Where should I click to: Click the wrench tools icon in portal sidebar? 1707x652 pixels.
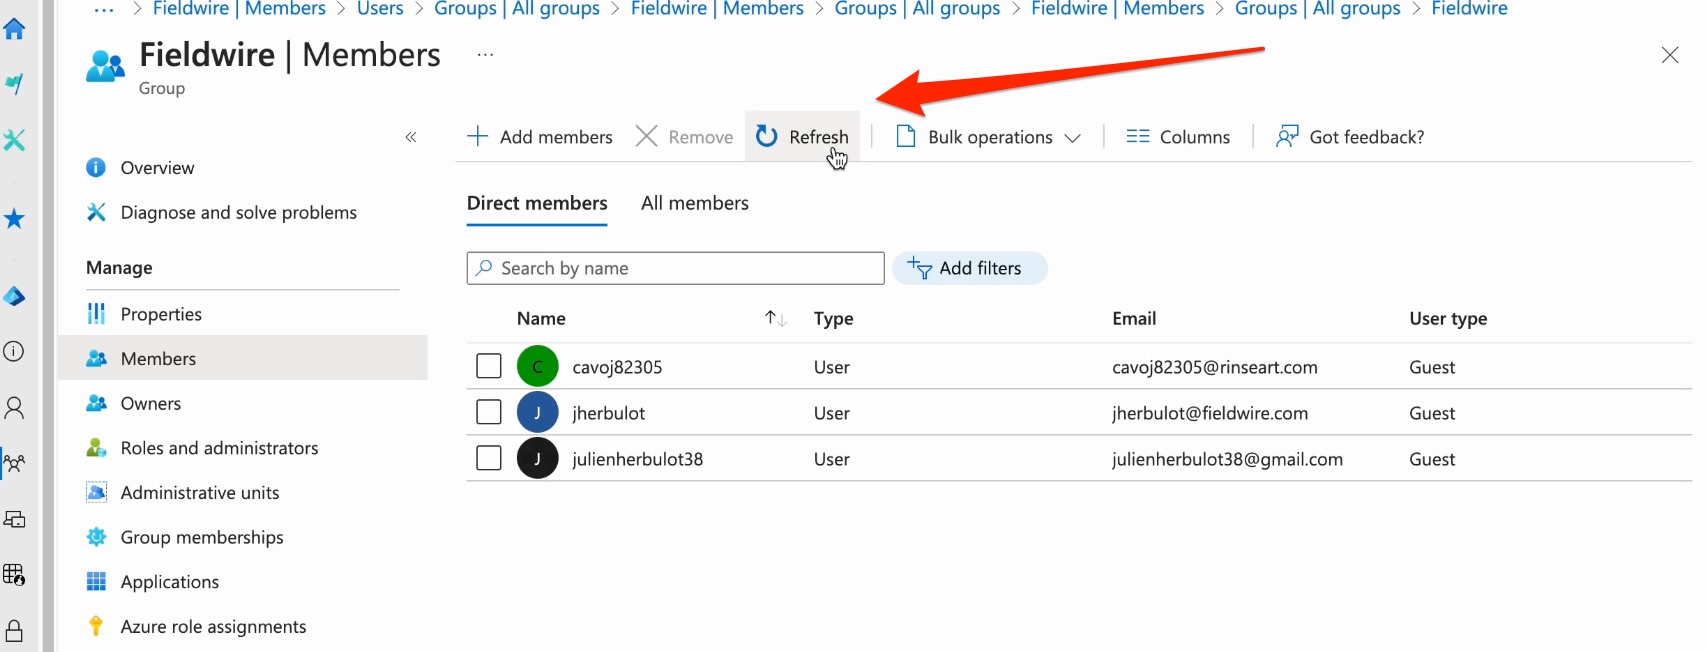coord(15,140)
